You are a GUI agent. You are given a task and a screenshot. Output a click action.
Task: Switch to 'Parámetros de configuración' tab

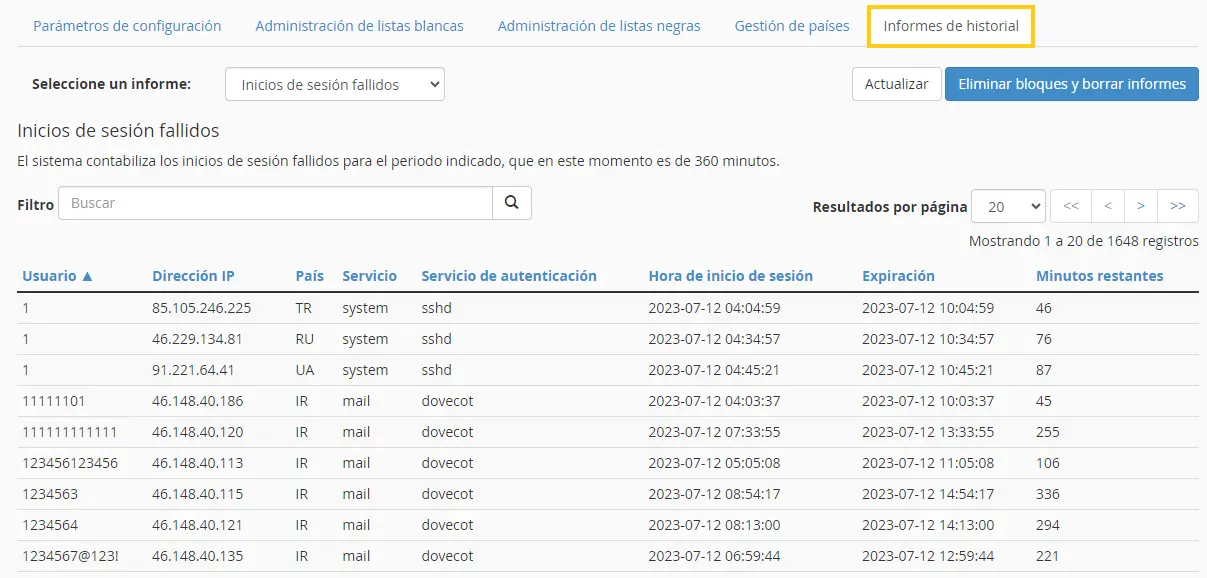tap(127, 26)
